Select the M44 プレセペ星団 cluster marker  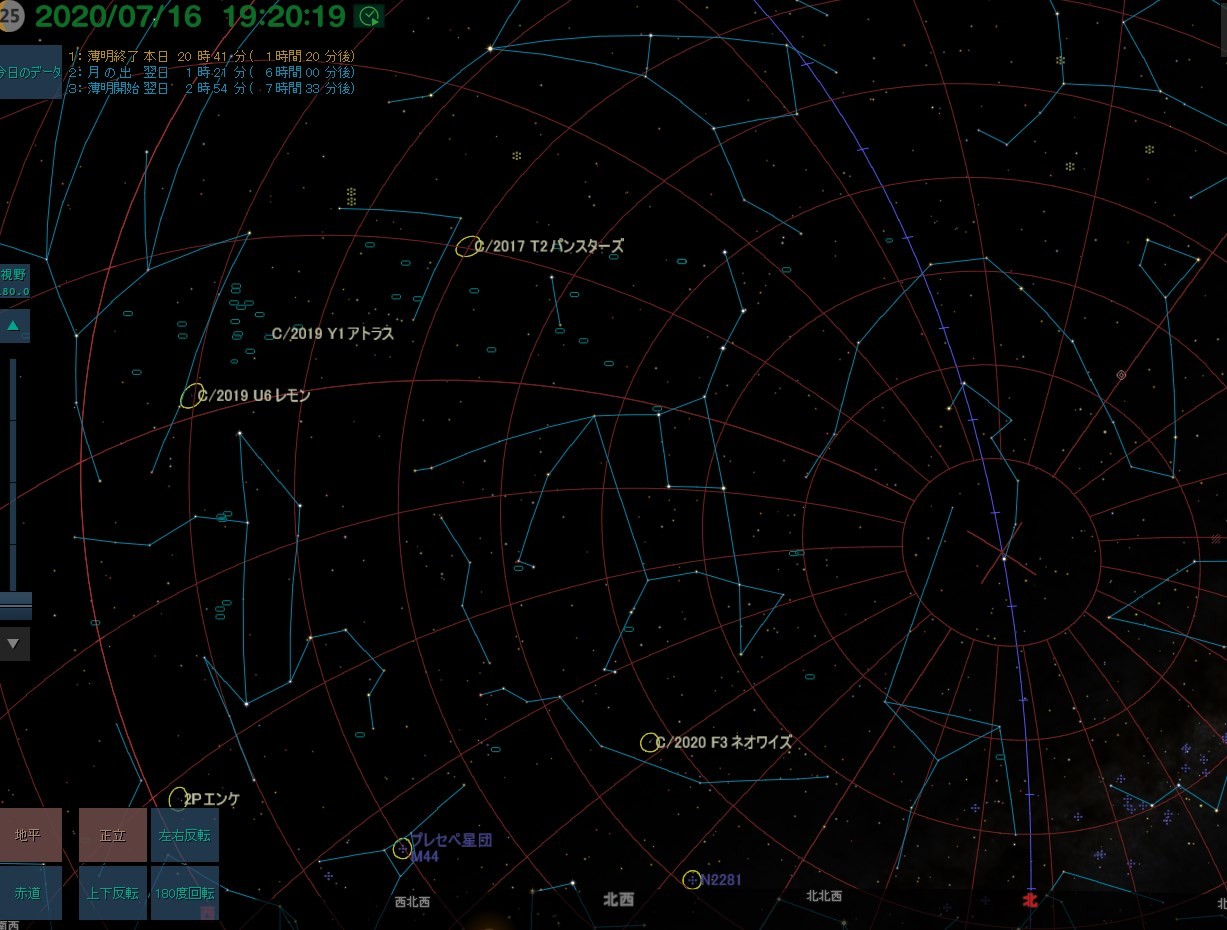(x=402, y=849)
